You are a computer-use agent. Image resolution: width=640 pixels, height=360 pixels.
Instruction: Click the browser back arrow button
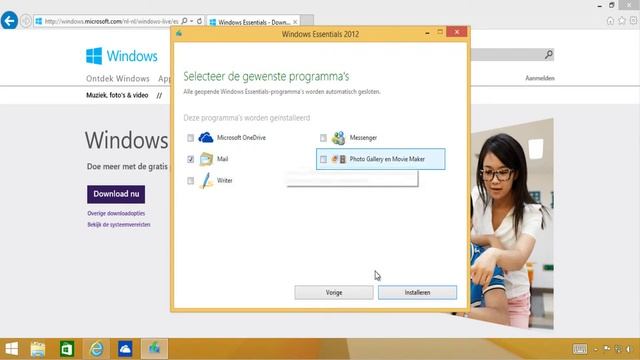pos(9,20)
